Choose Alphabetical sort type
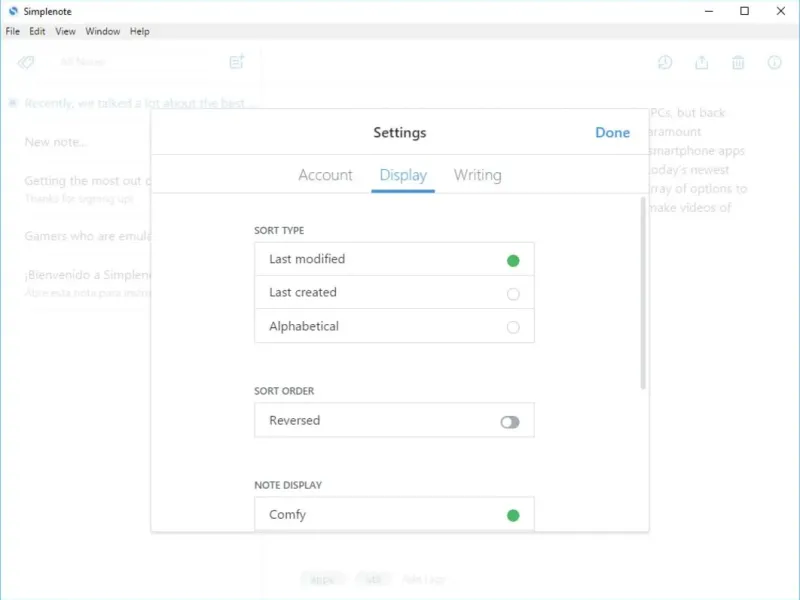Screen dimensions: 800x600 tap(394, 326)
